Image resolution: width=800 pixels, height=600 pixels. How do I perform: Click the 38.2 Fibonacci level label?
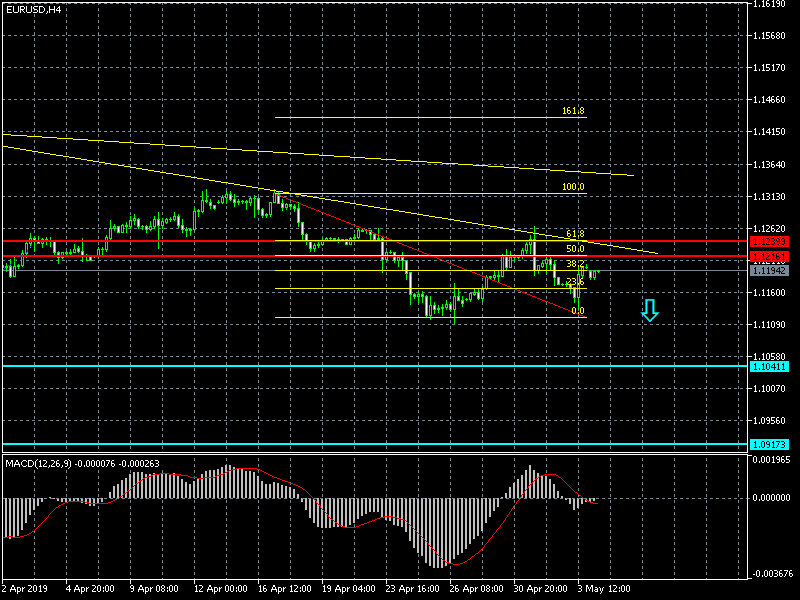(575, 264)
